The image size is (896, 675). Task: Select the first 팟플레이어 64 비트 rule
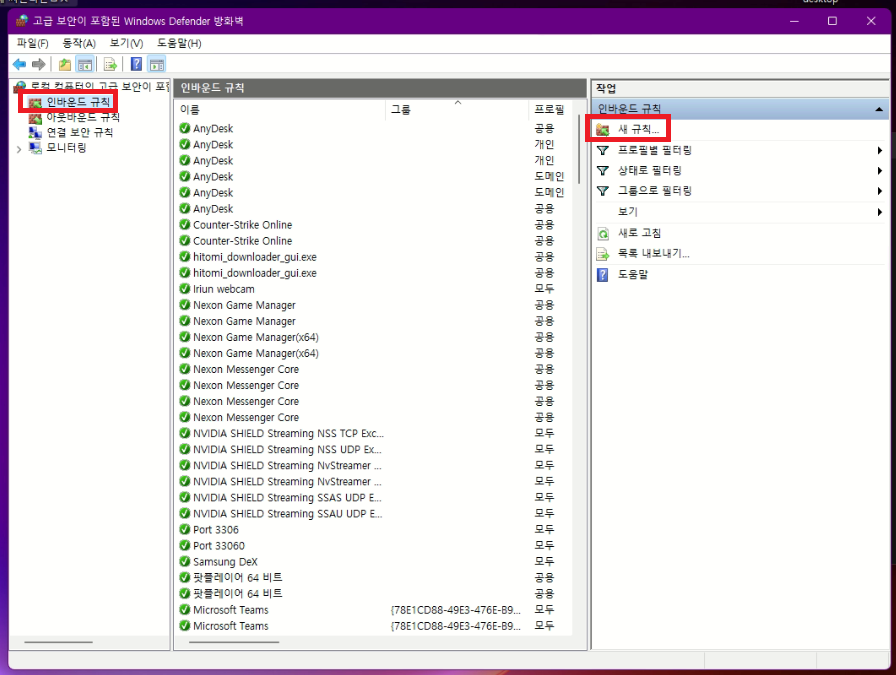click(x=375, y=578)
